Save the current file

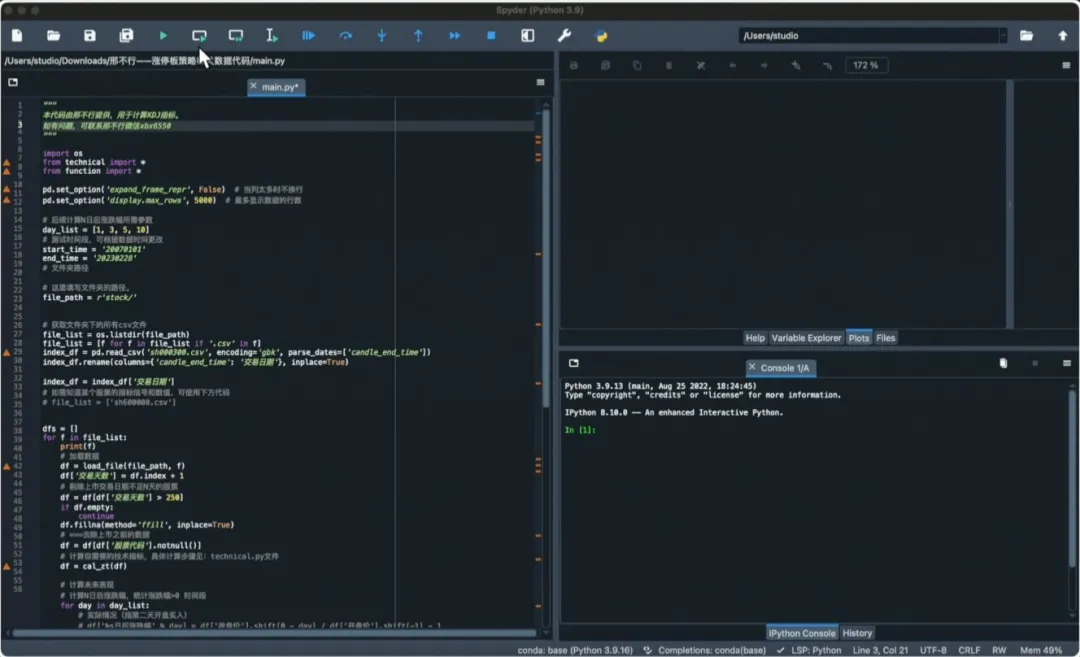90,36
